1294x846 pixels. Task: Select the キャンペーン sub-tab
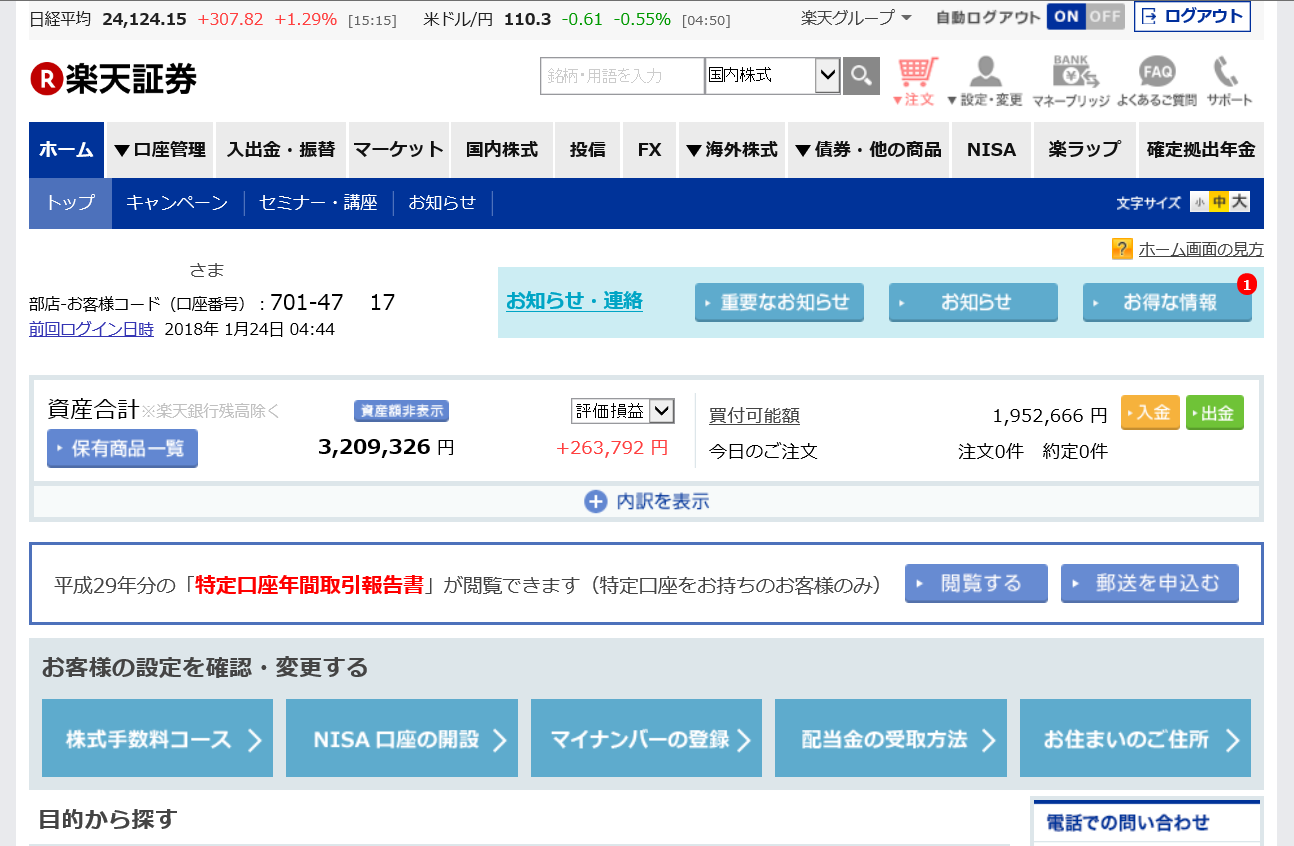click(177, 203)
